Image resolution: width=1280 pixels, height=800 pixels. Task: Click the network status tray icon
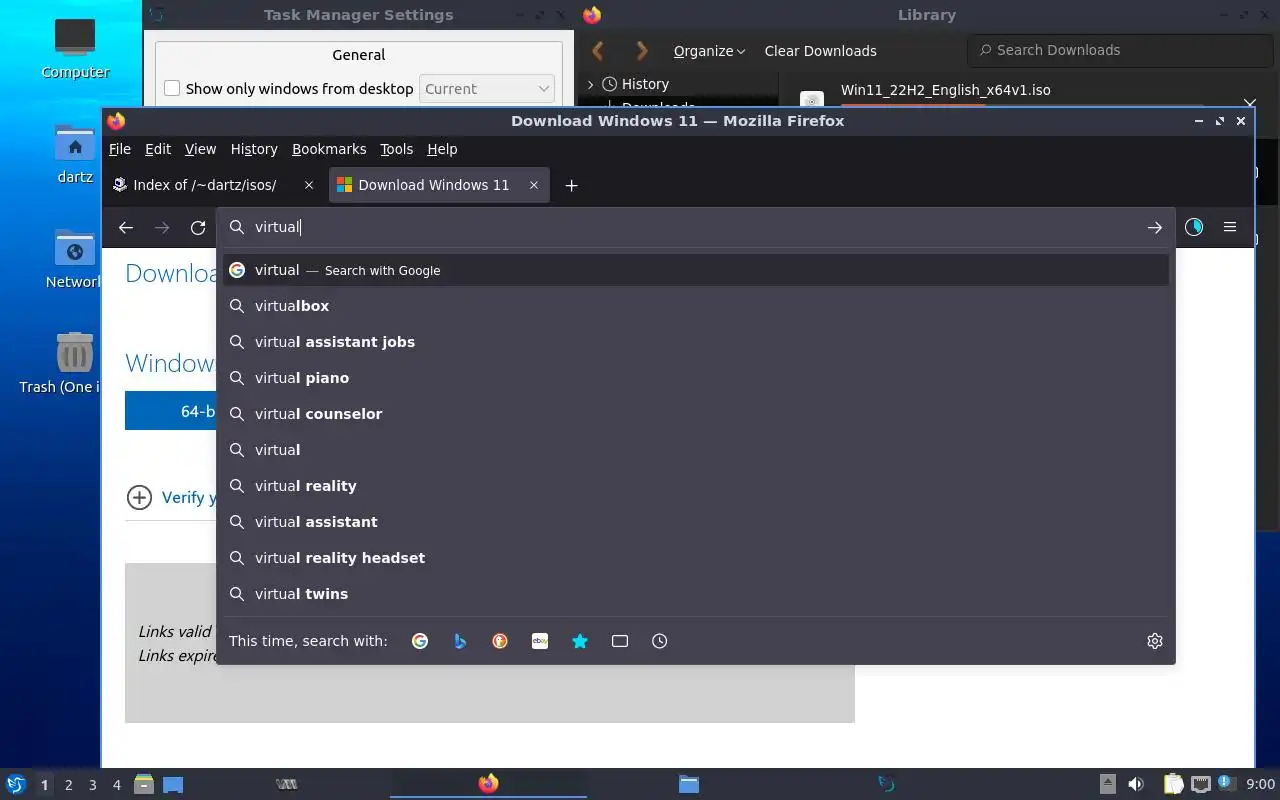[x=1201, y=785]
